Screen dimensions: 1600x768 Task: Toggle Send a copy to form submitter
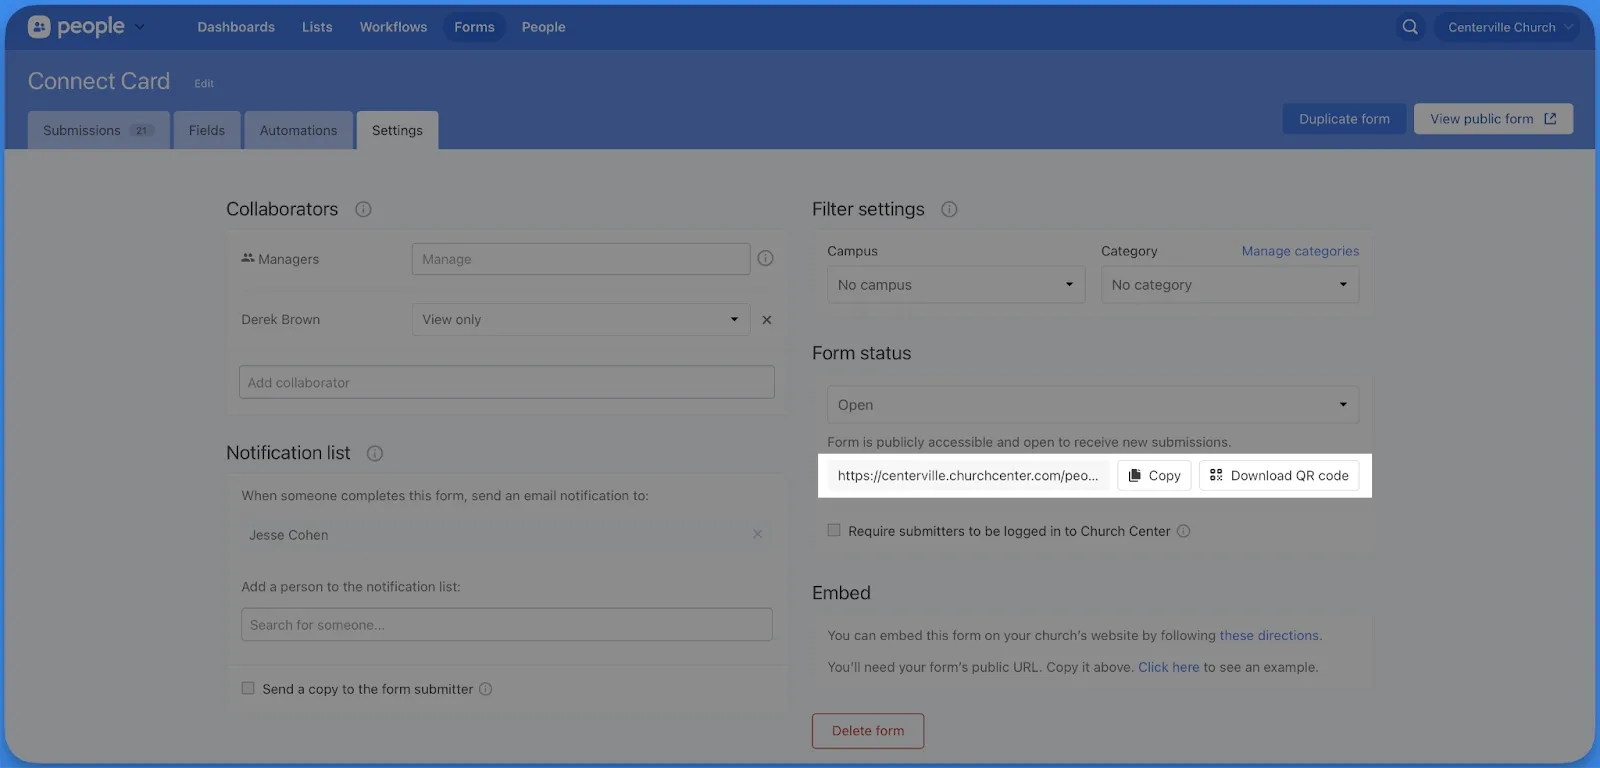pyautogui.click(x=248, y=689)
